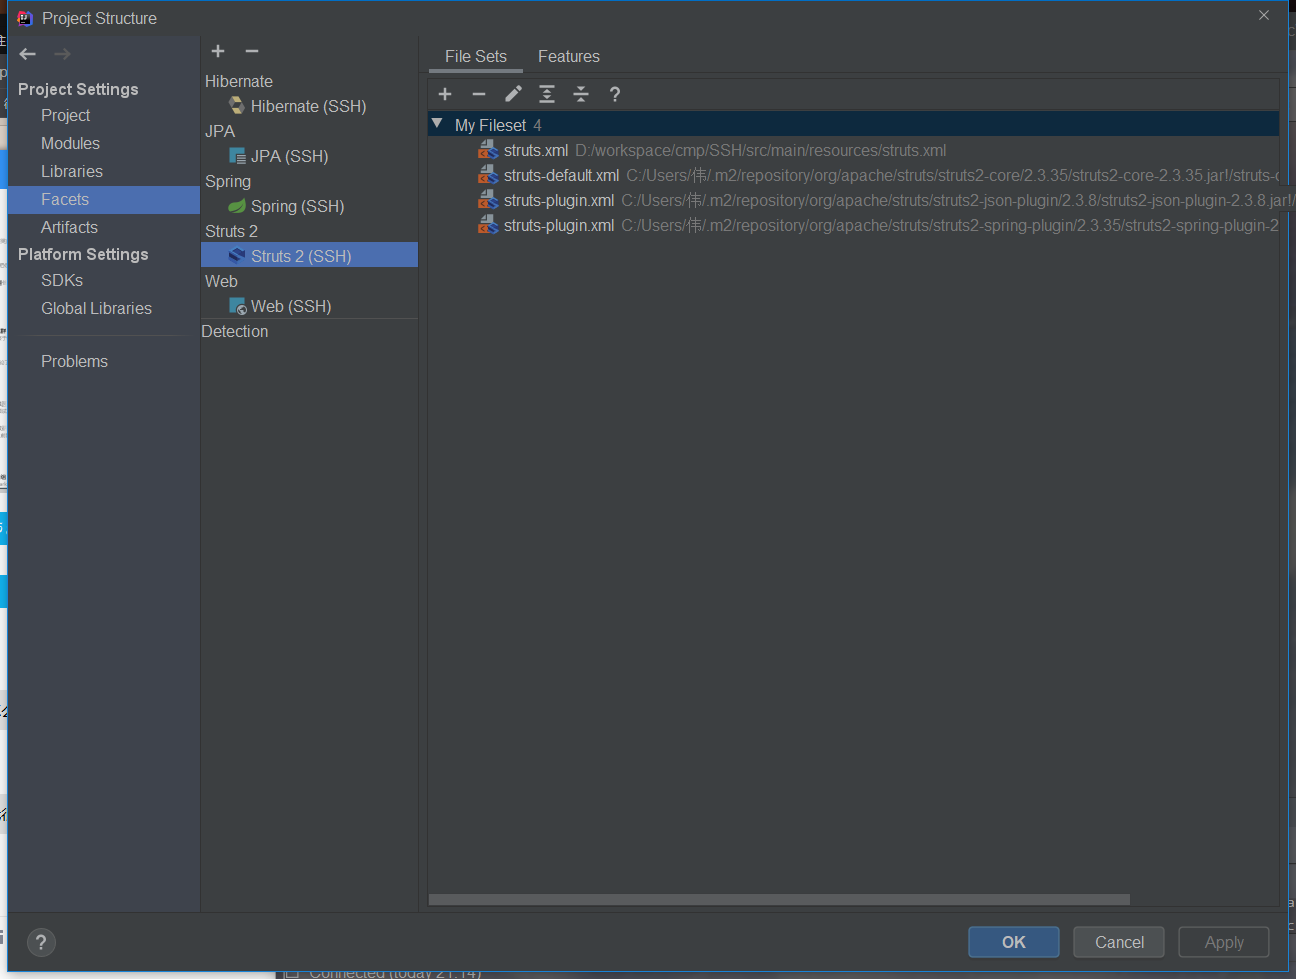Screen dimensions: 1296x979
Task: Expand all file set nodes
Action: point(547,94)
